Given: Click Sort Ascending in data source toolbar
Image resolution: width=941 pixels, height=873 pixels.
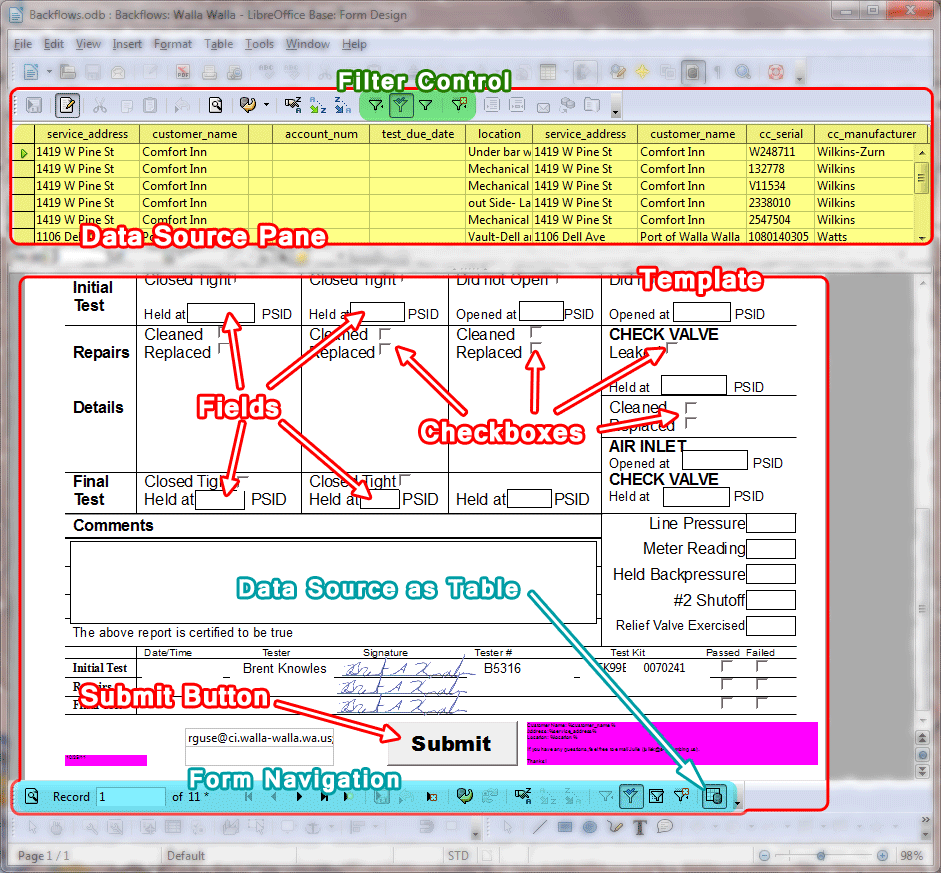Looking at the screenshot, I should [x=319, y=105].
